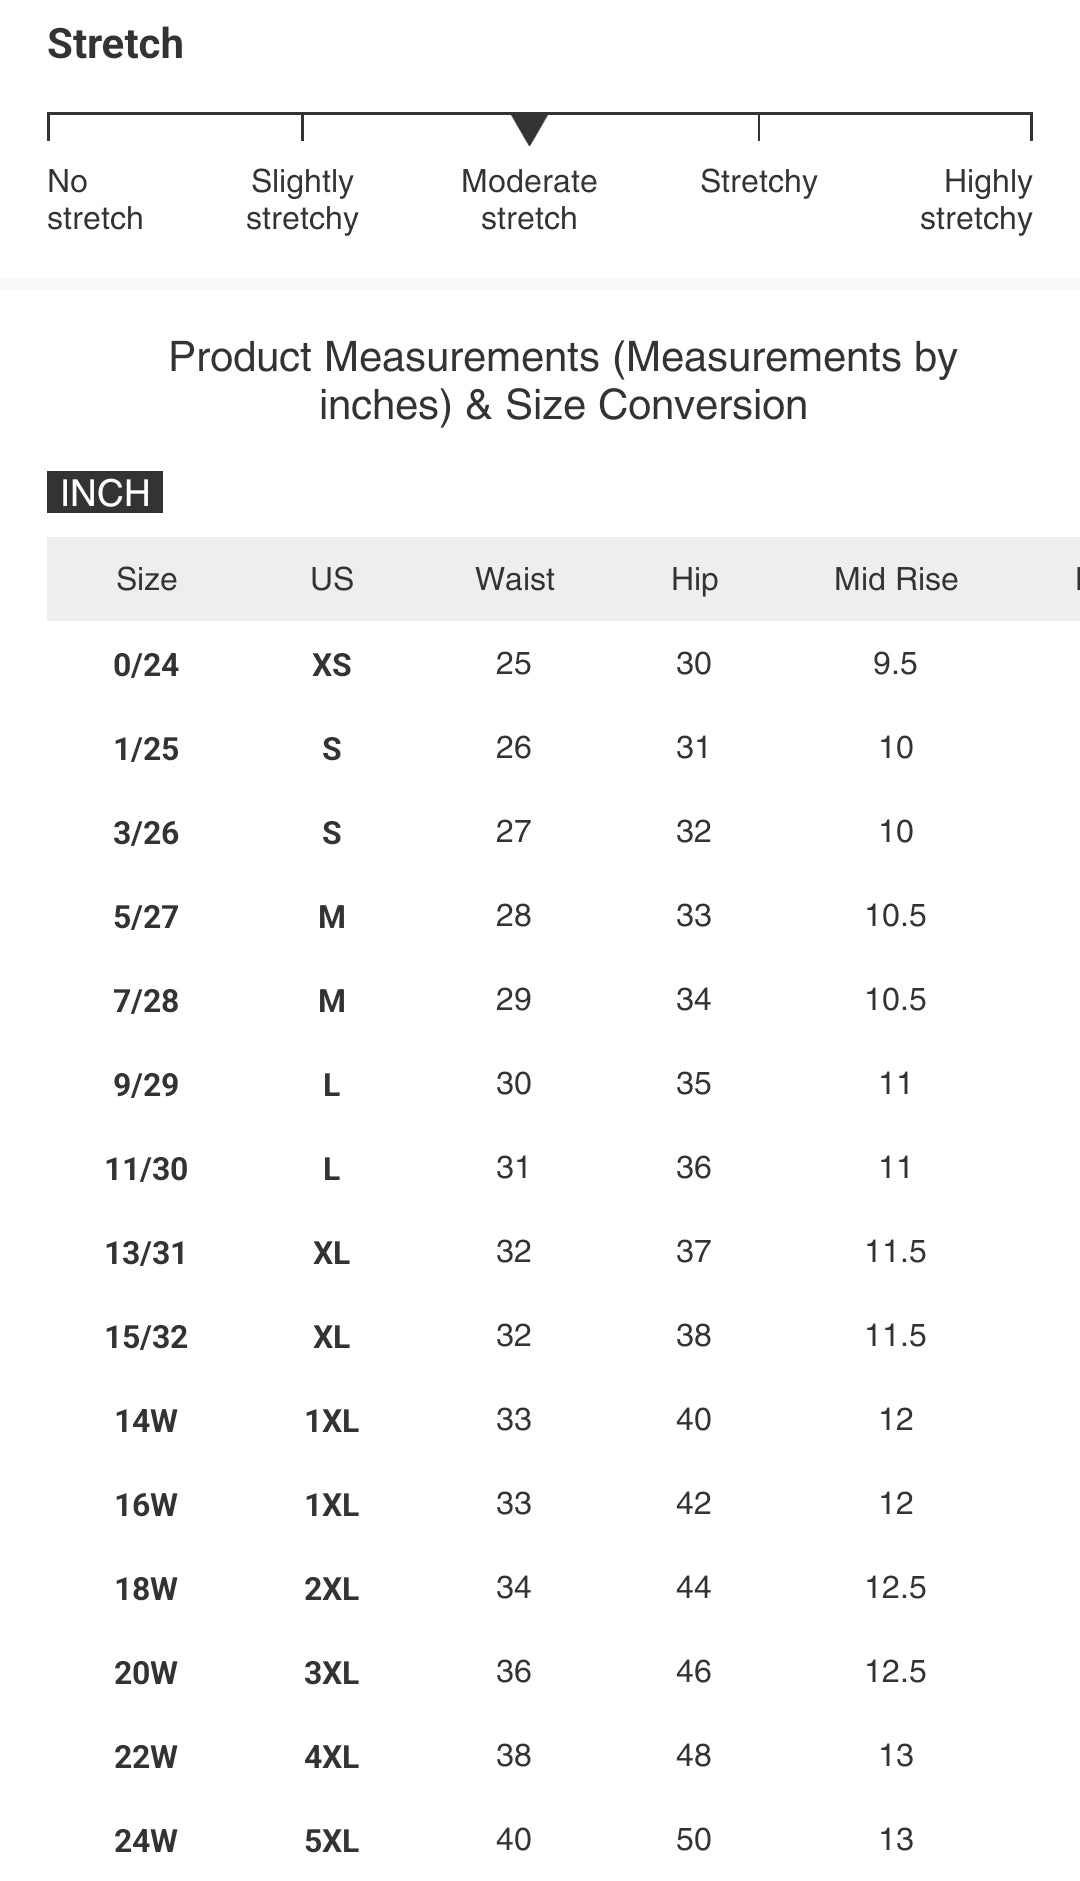Select the 11/30 size row label

(146, 1169)
